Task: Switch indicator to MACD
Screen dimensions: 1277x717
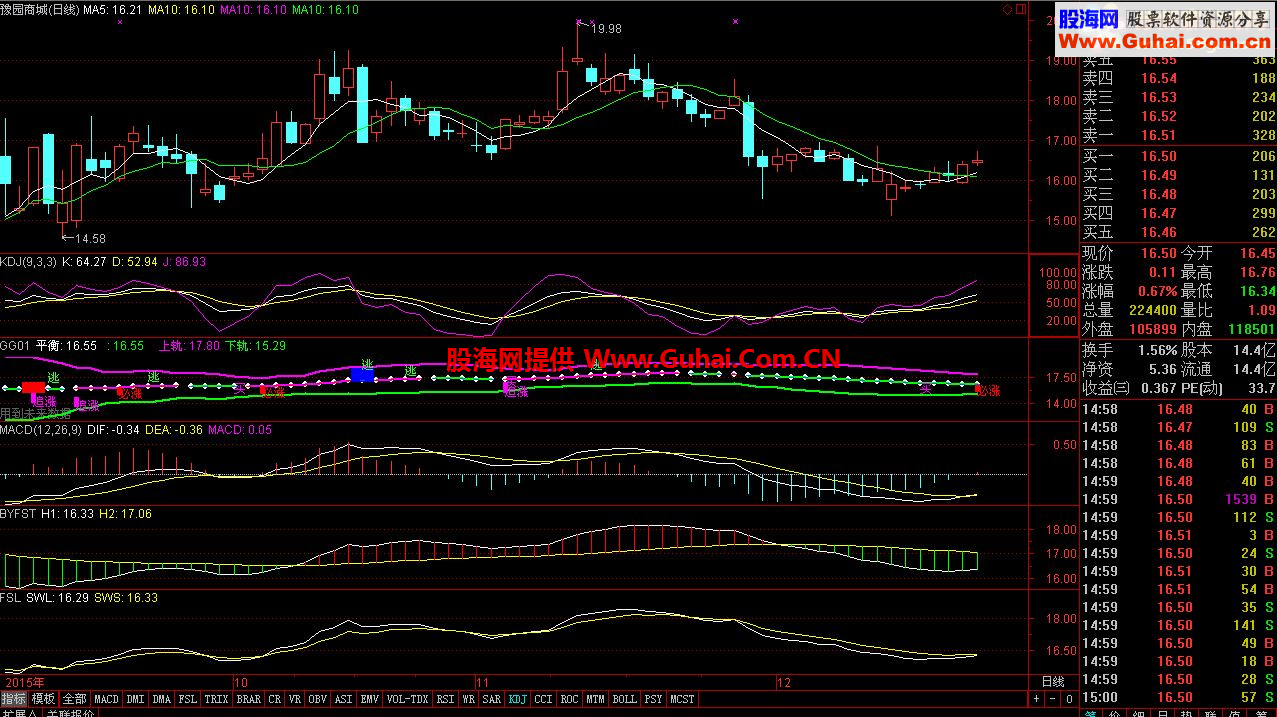Action: click(x=106, y=699)
